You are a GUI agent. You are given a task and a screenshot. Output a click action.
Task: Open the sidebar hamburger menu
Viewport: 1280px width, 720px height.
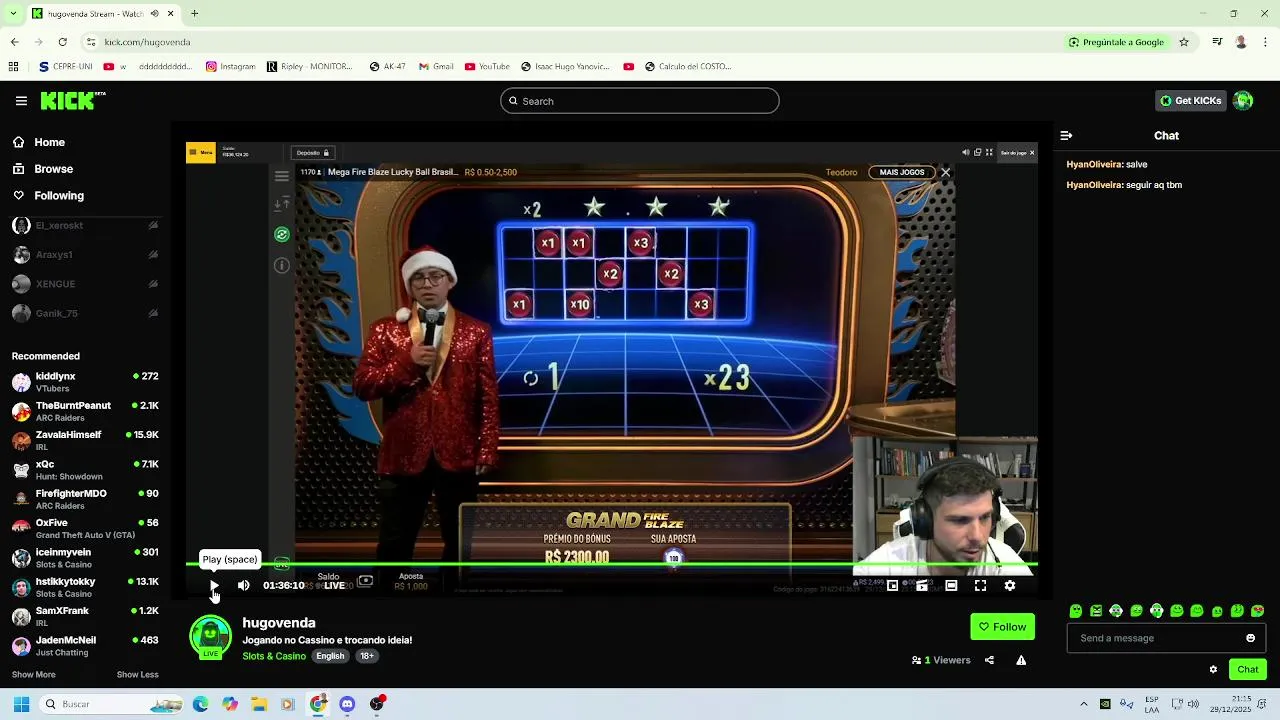pos(21,101)
